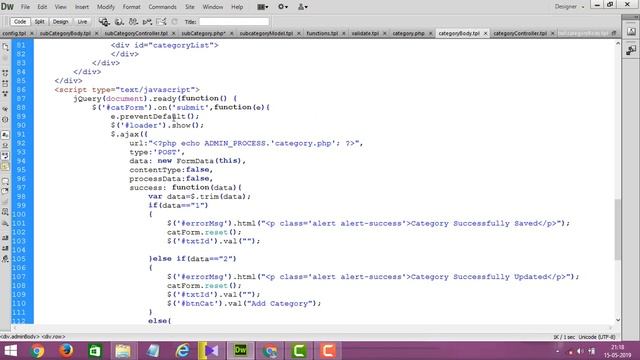Click the Dreamweaver Dw logo in menu bar

pos(7,7)
